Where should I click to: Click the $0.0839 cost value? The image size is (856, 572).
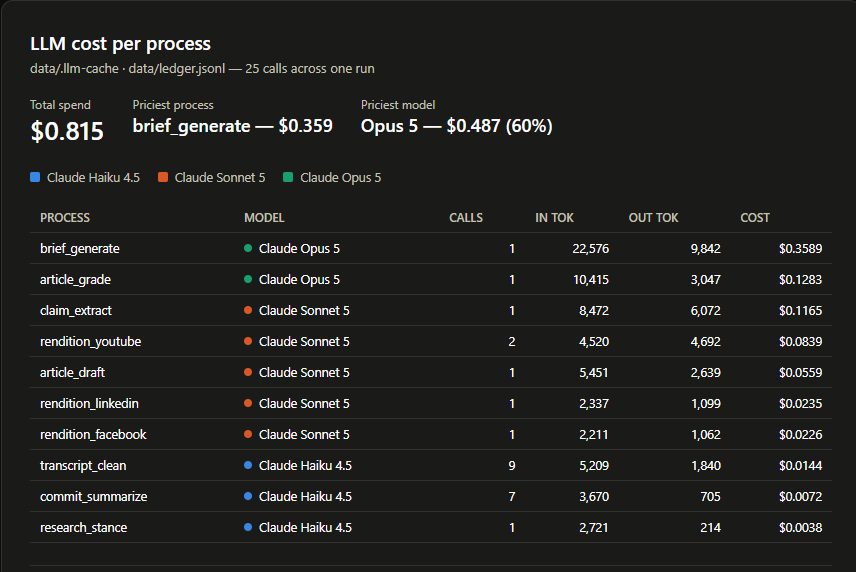800,342
